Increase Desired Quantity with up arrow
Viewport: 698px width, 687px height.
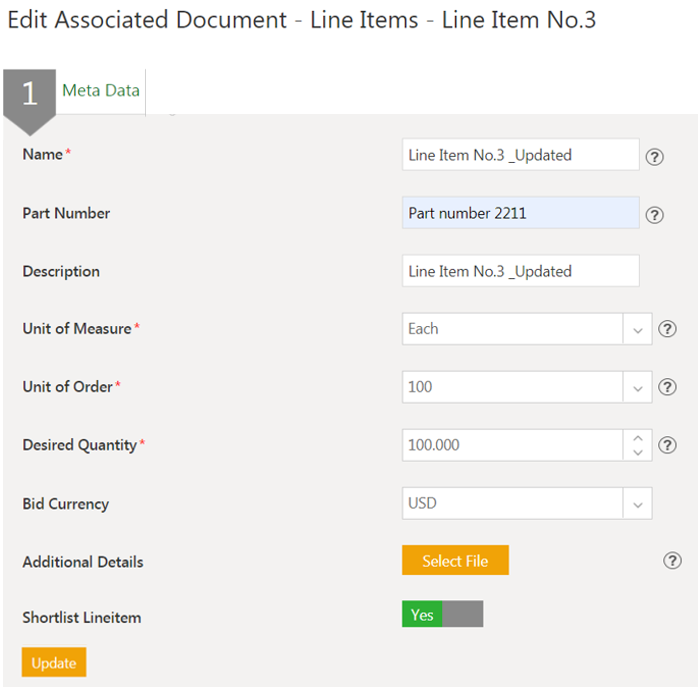pyautogui.click(x=638, y=437)
